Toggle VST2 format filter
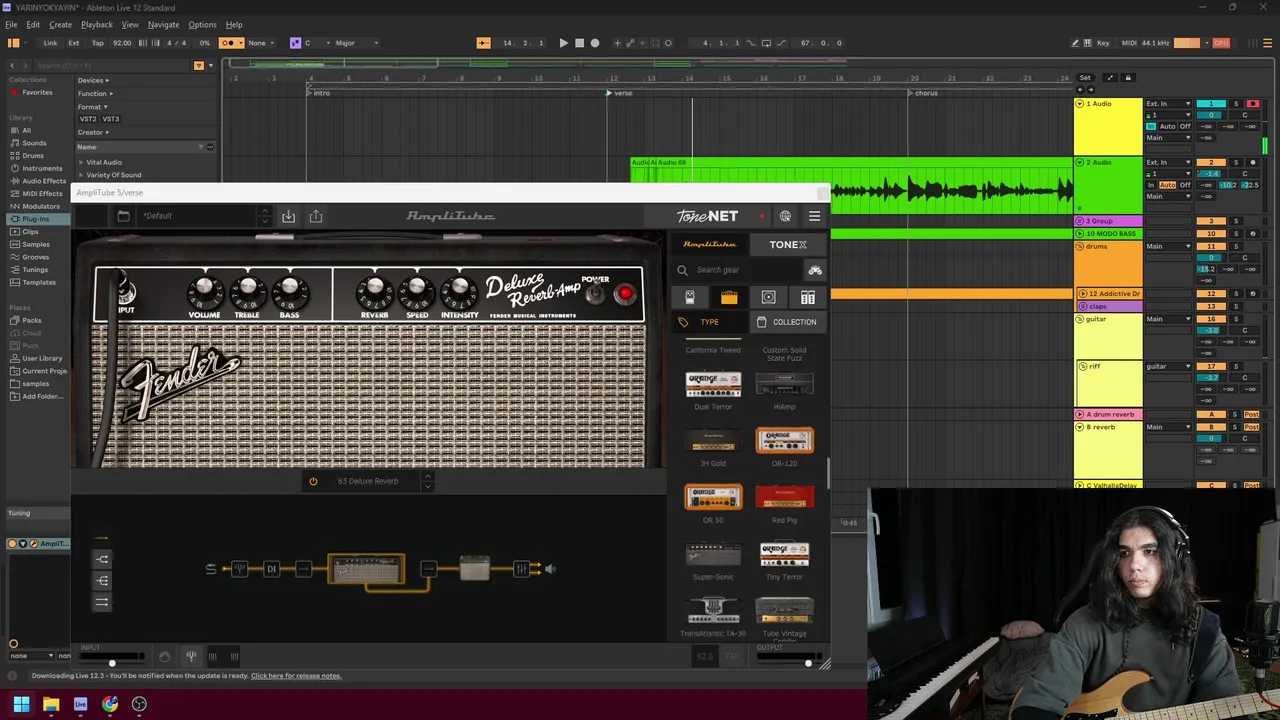Viewport: 1280px width, 720px height. click(x=88, y=119)
